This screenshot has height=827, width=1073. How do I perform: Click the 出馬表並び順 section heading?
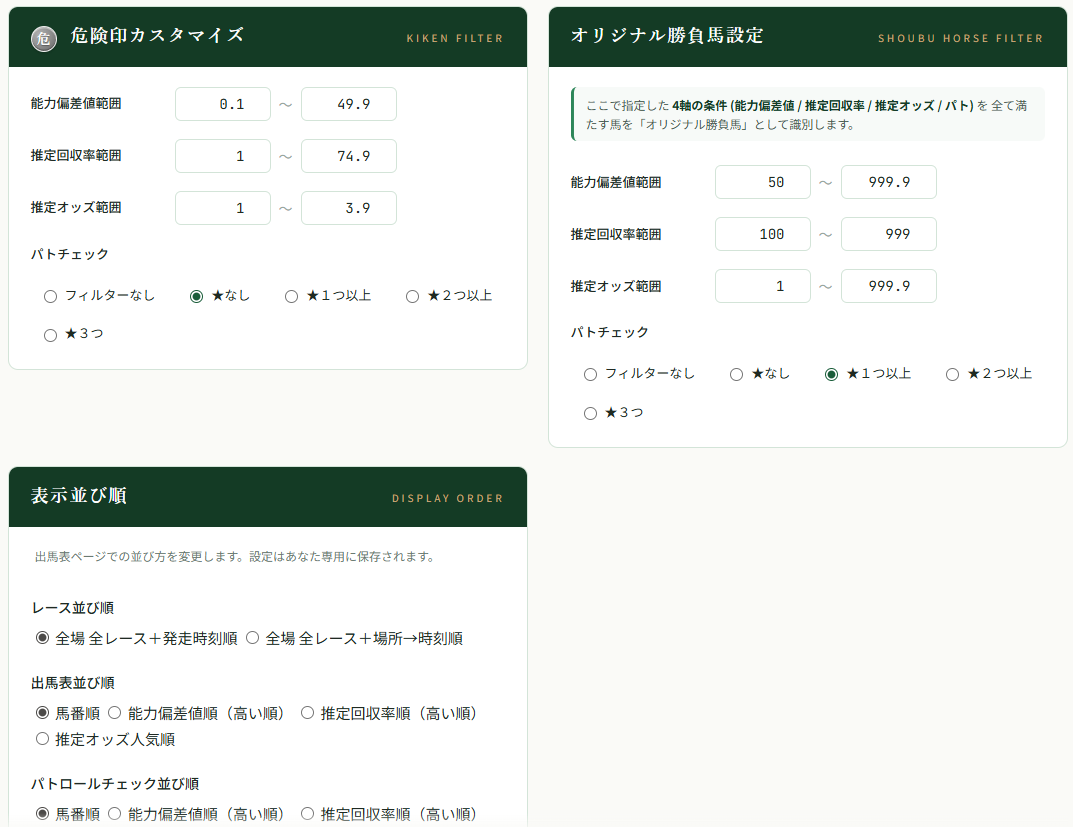tap(73, 683)
